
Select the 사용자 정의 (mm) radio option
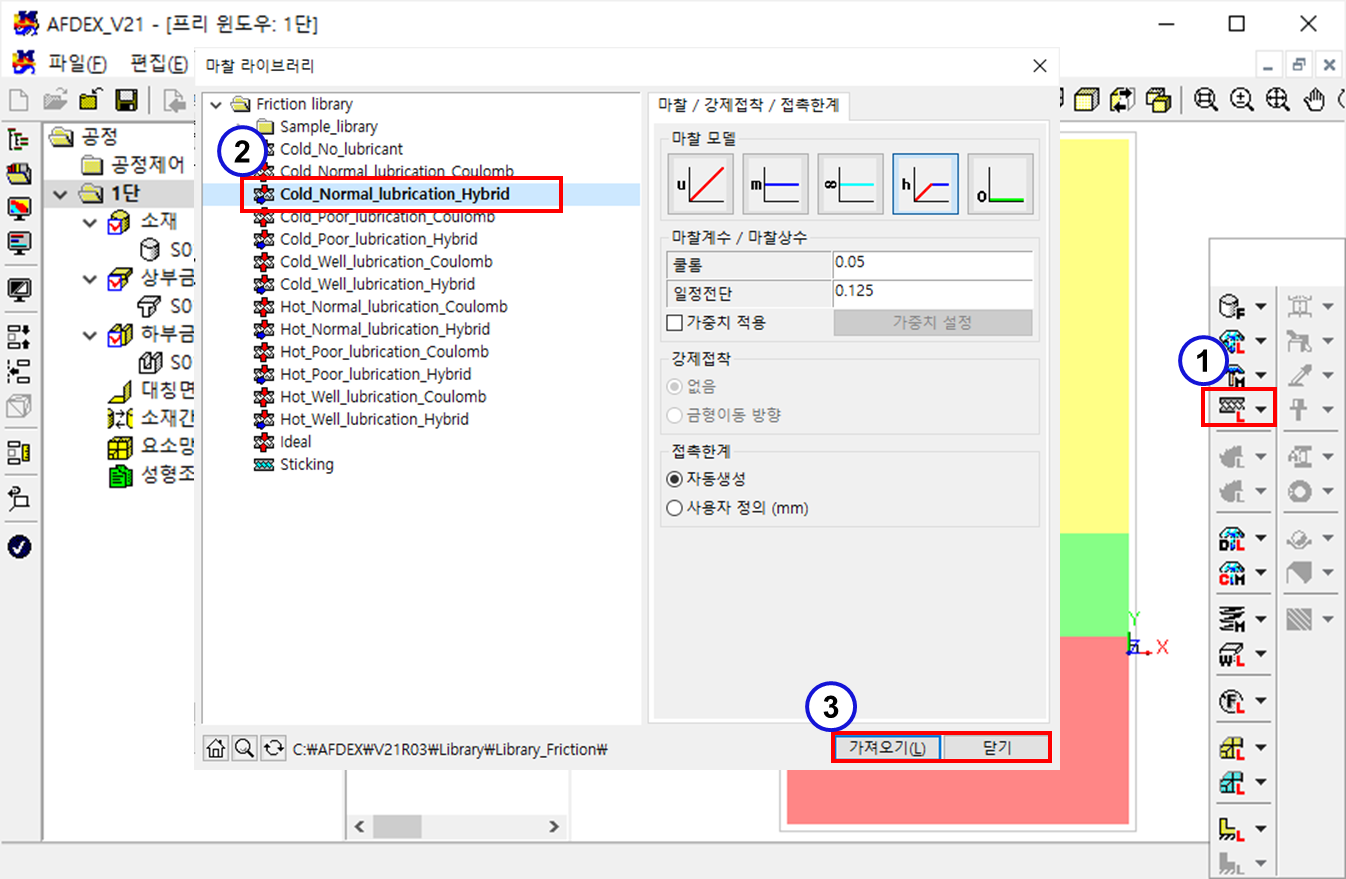pyautogui.click(x=674, y=508)
